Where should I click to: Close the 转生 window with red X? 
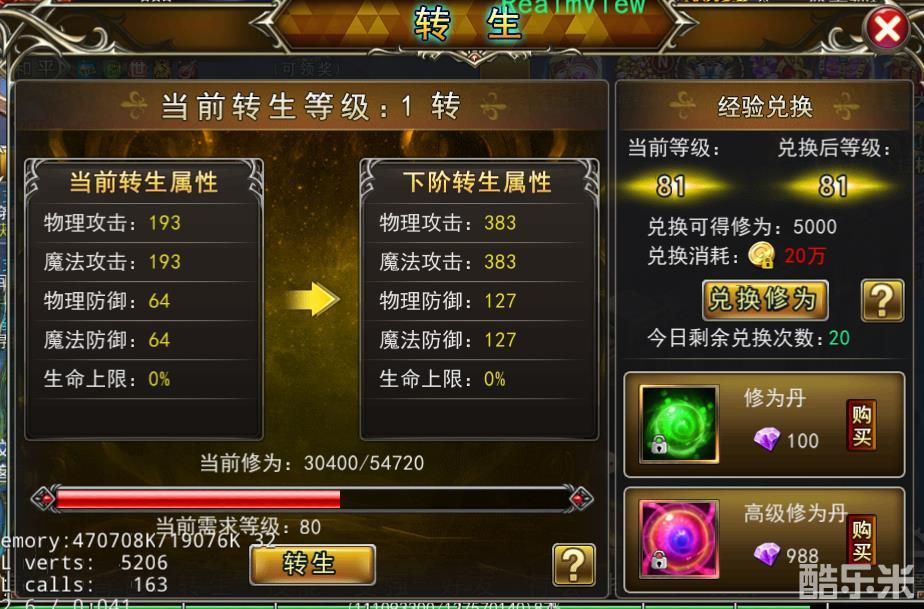pyautogui.click(x=887, y=28)
